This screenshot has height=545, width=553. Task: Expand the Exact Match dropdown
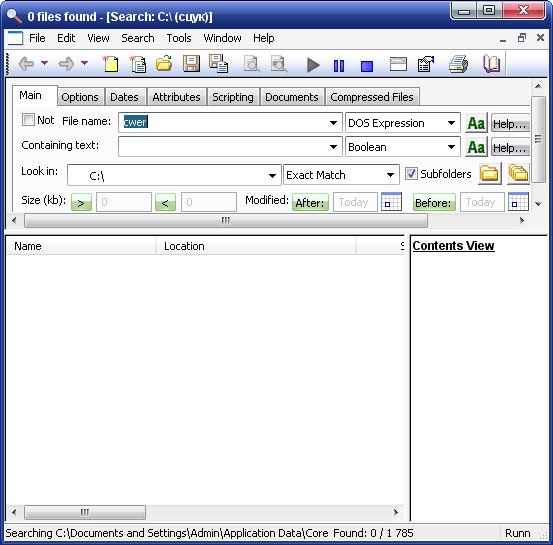[390, 175]
